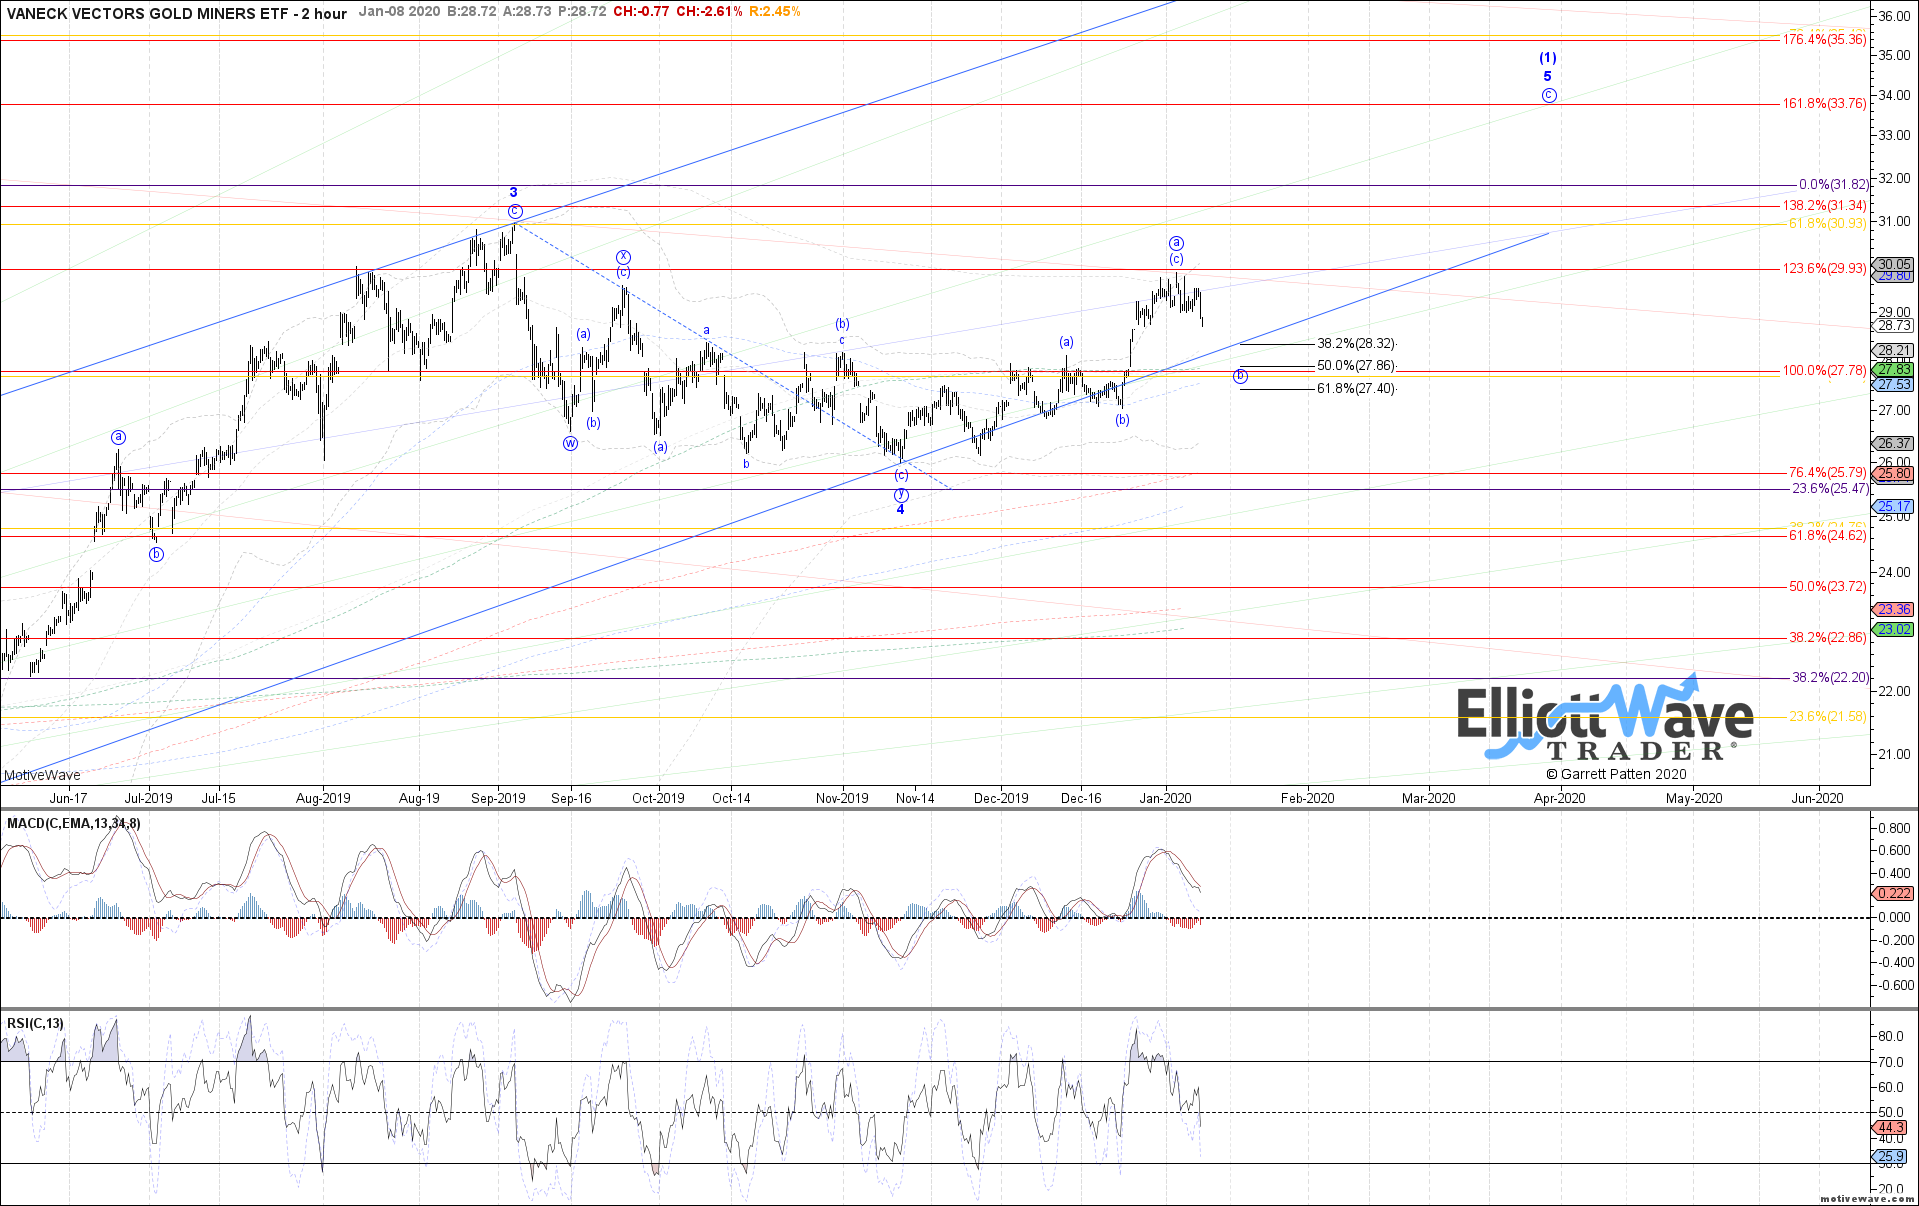
Task: Click the current price tag '28.73'
Action: click(1894, 326)
